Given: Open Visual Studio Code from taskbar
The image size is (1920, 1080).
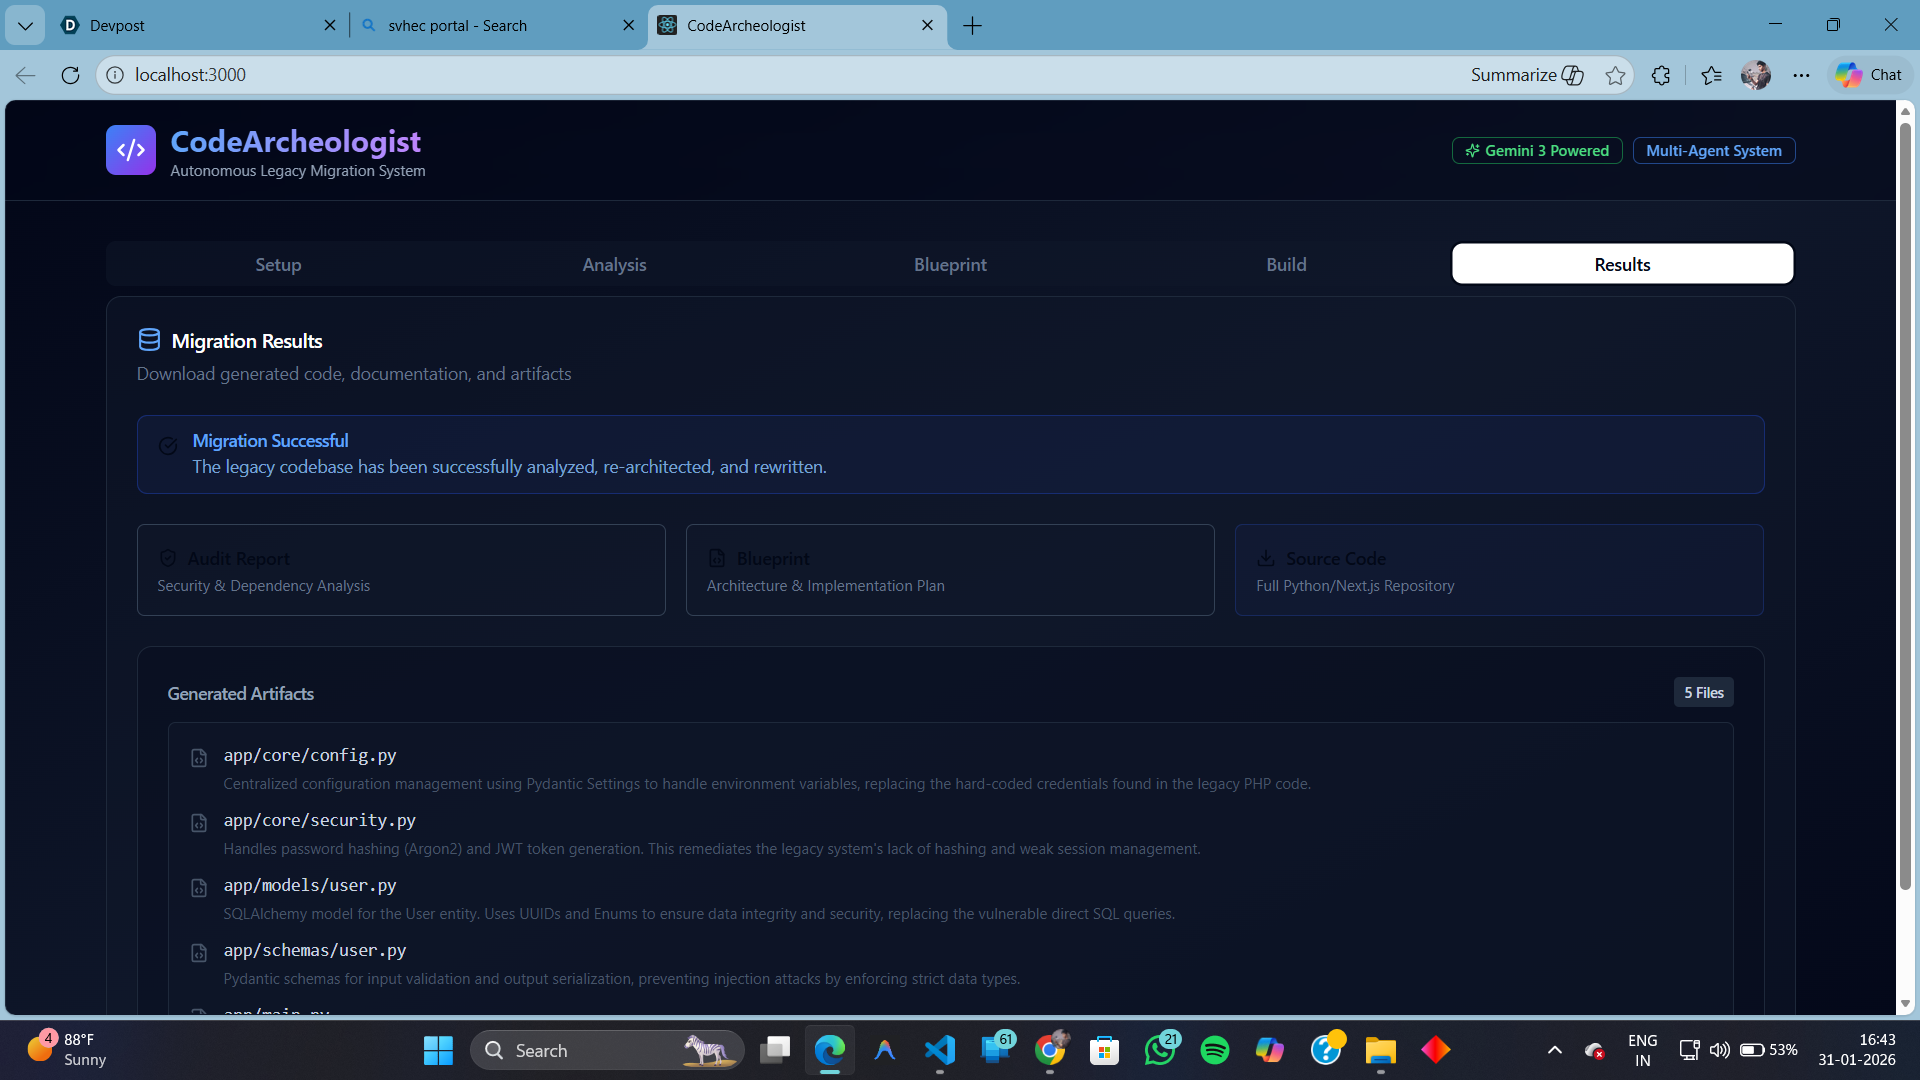Looking at the screenshot, I should tap(939, 1050).
